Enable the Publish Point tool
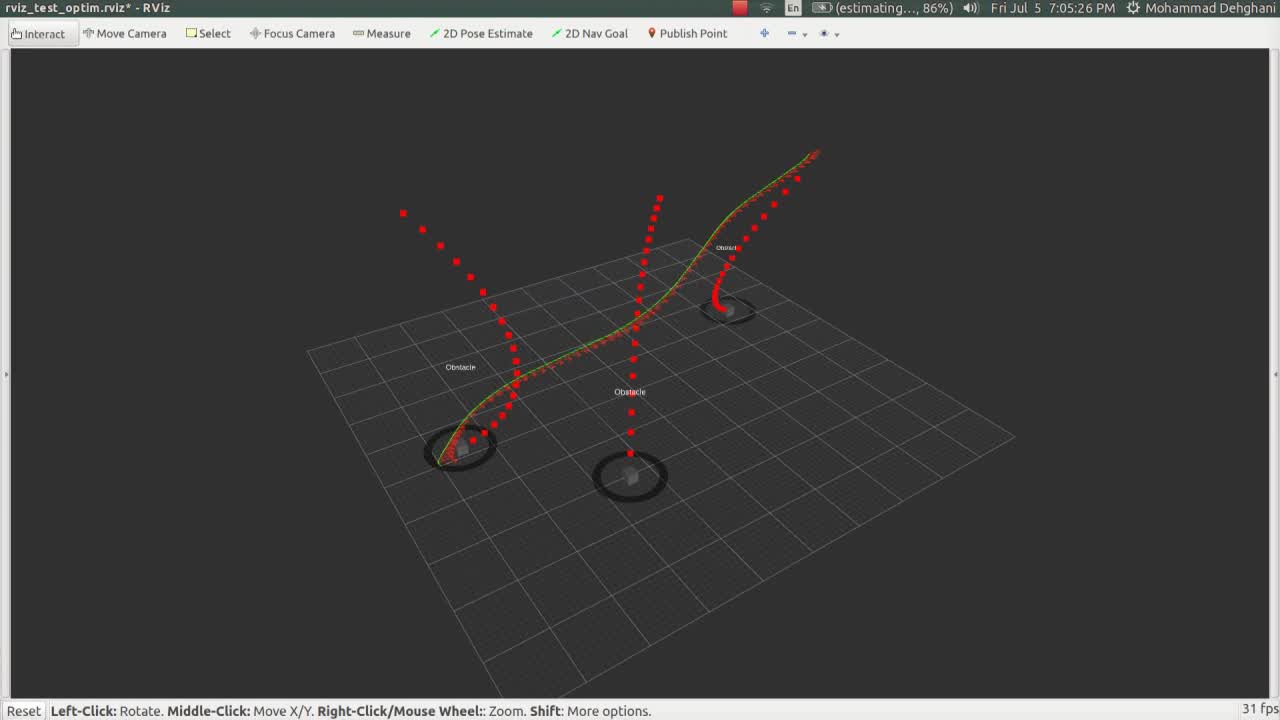Viewport: 1280px width, 720px height. tap(686, 33)
